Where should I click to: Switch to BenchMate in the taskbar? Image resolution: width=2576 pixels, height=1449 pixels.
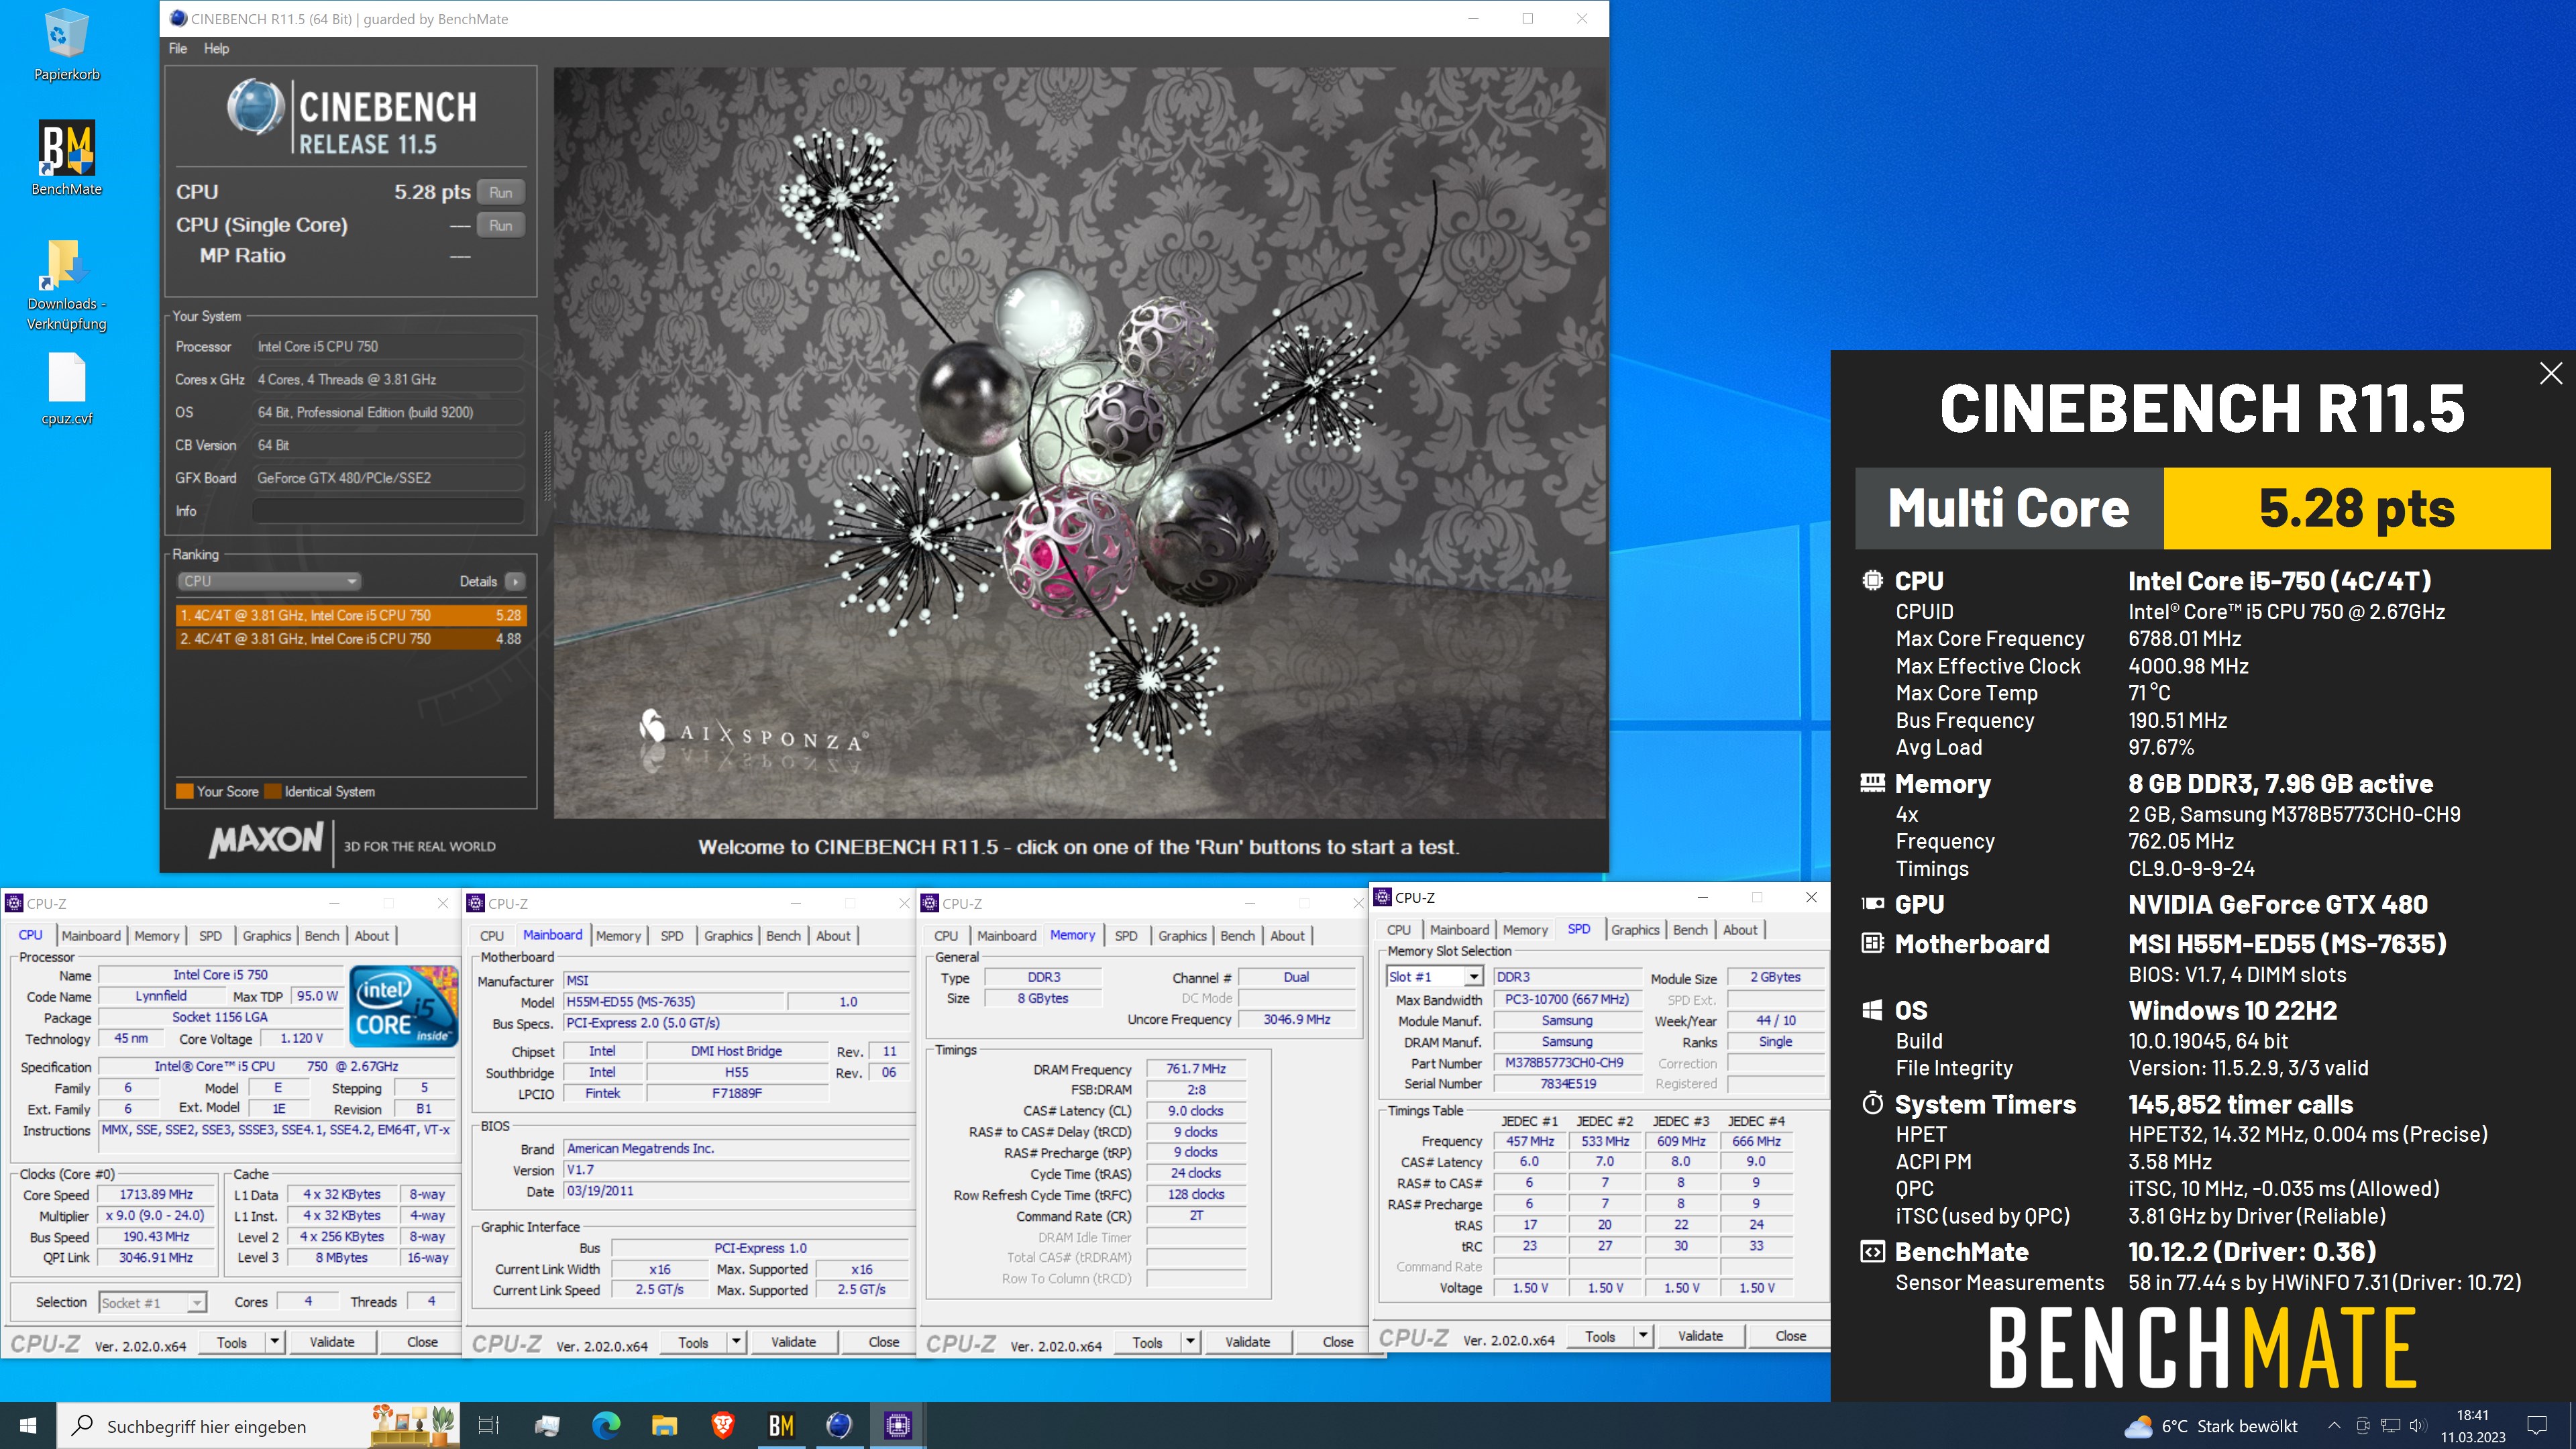pos(781,1425)
